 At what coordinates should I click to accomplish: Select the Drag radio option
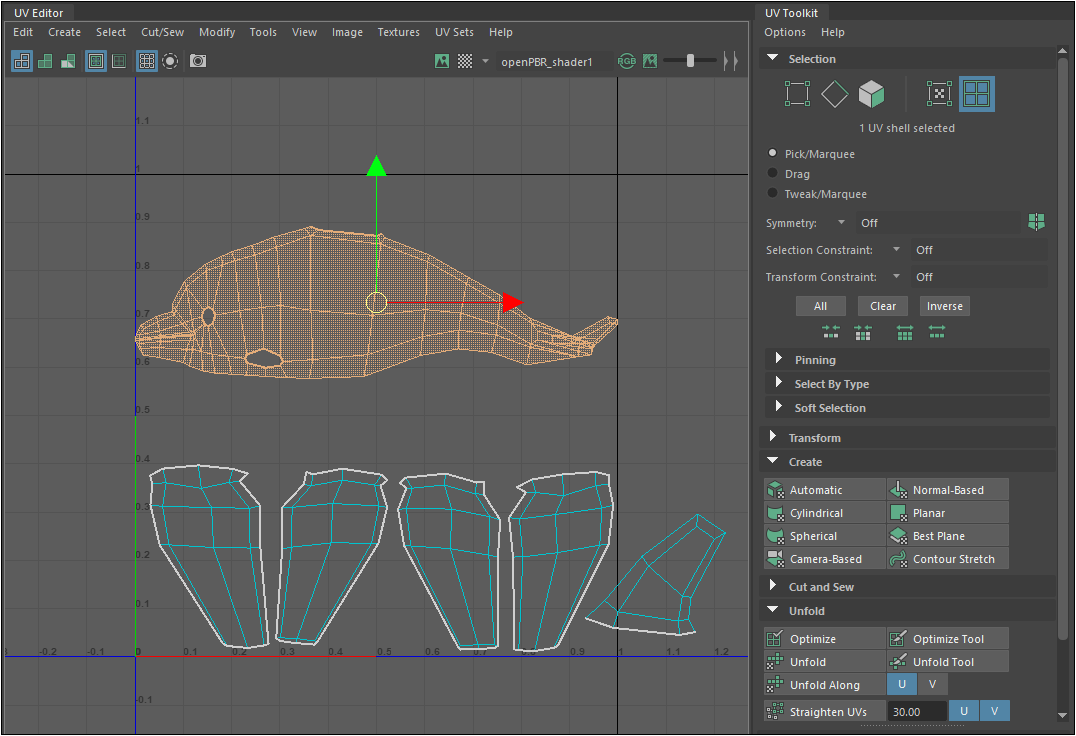(x=773, y=174)
